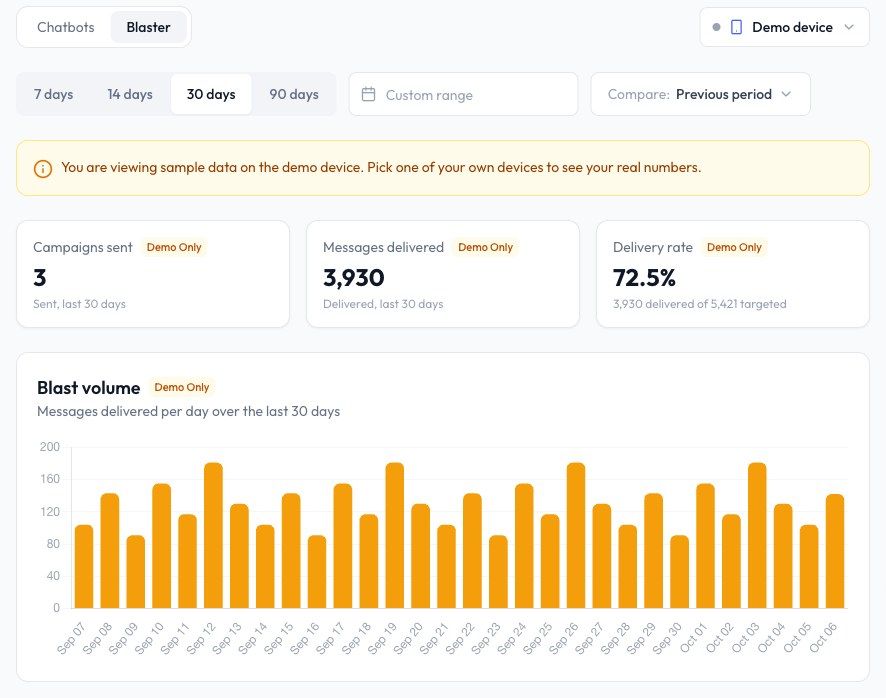Click the info icon in the sample data banner
The width and height of the screenshot is (886, 698).
click(x=43, y=168)
